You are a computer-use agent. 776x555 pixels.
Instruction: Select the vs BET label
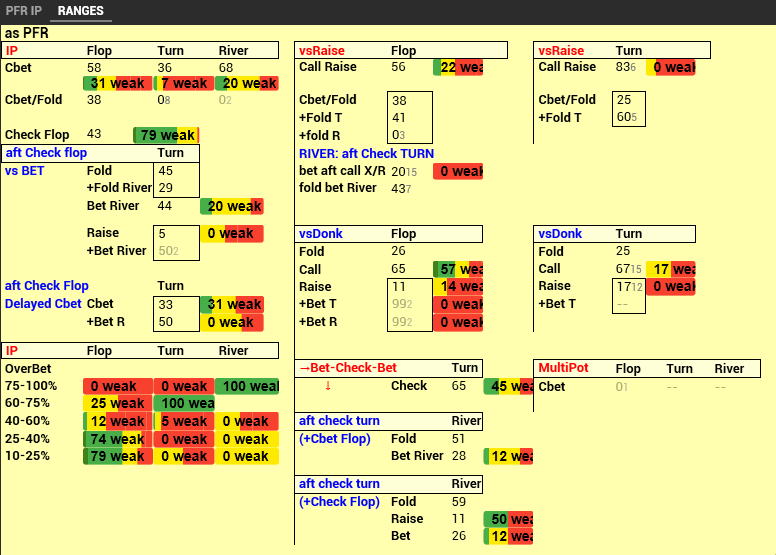point(26,171)
